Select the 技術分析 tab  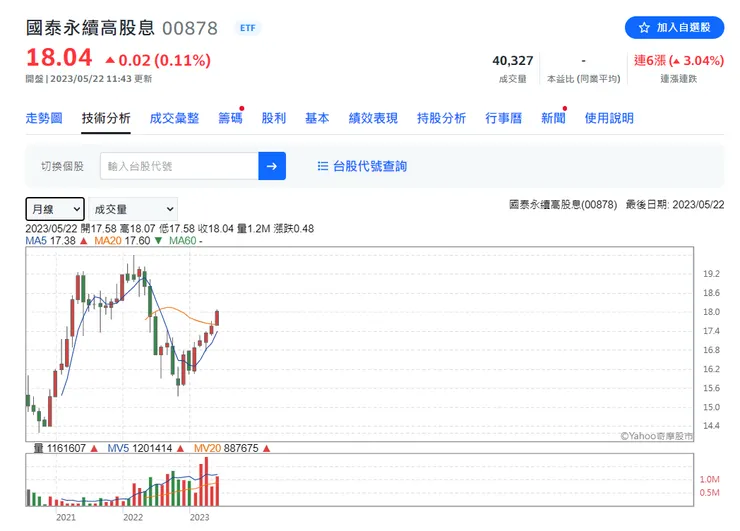pyautogui.click(x=106, y=118)
